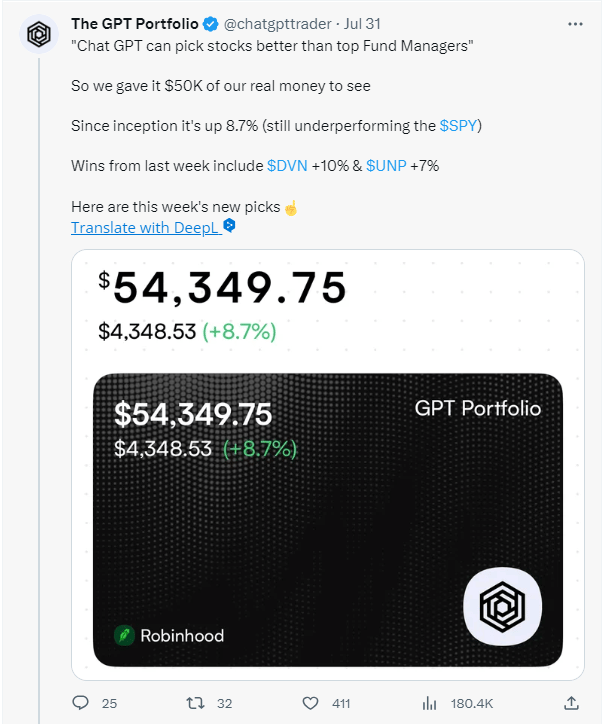
Task: Open the $SPY cashtag link
Action: 460,125
